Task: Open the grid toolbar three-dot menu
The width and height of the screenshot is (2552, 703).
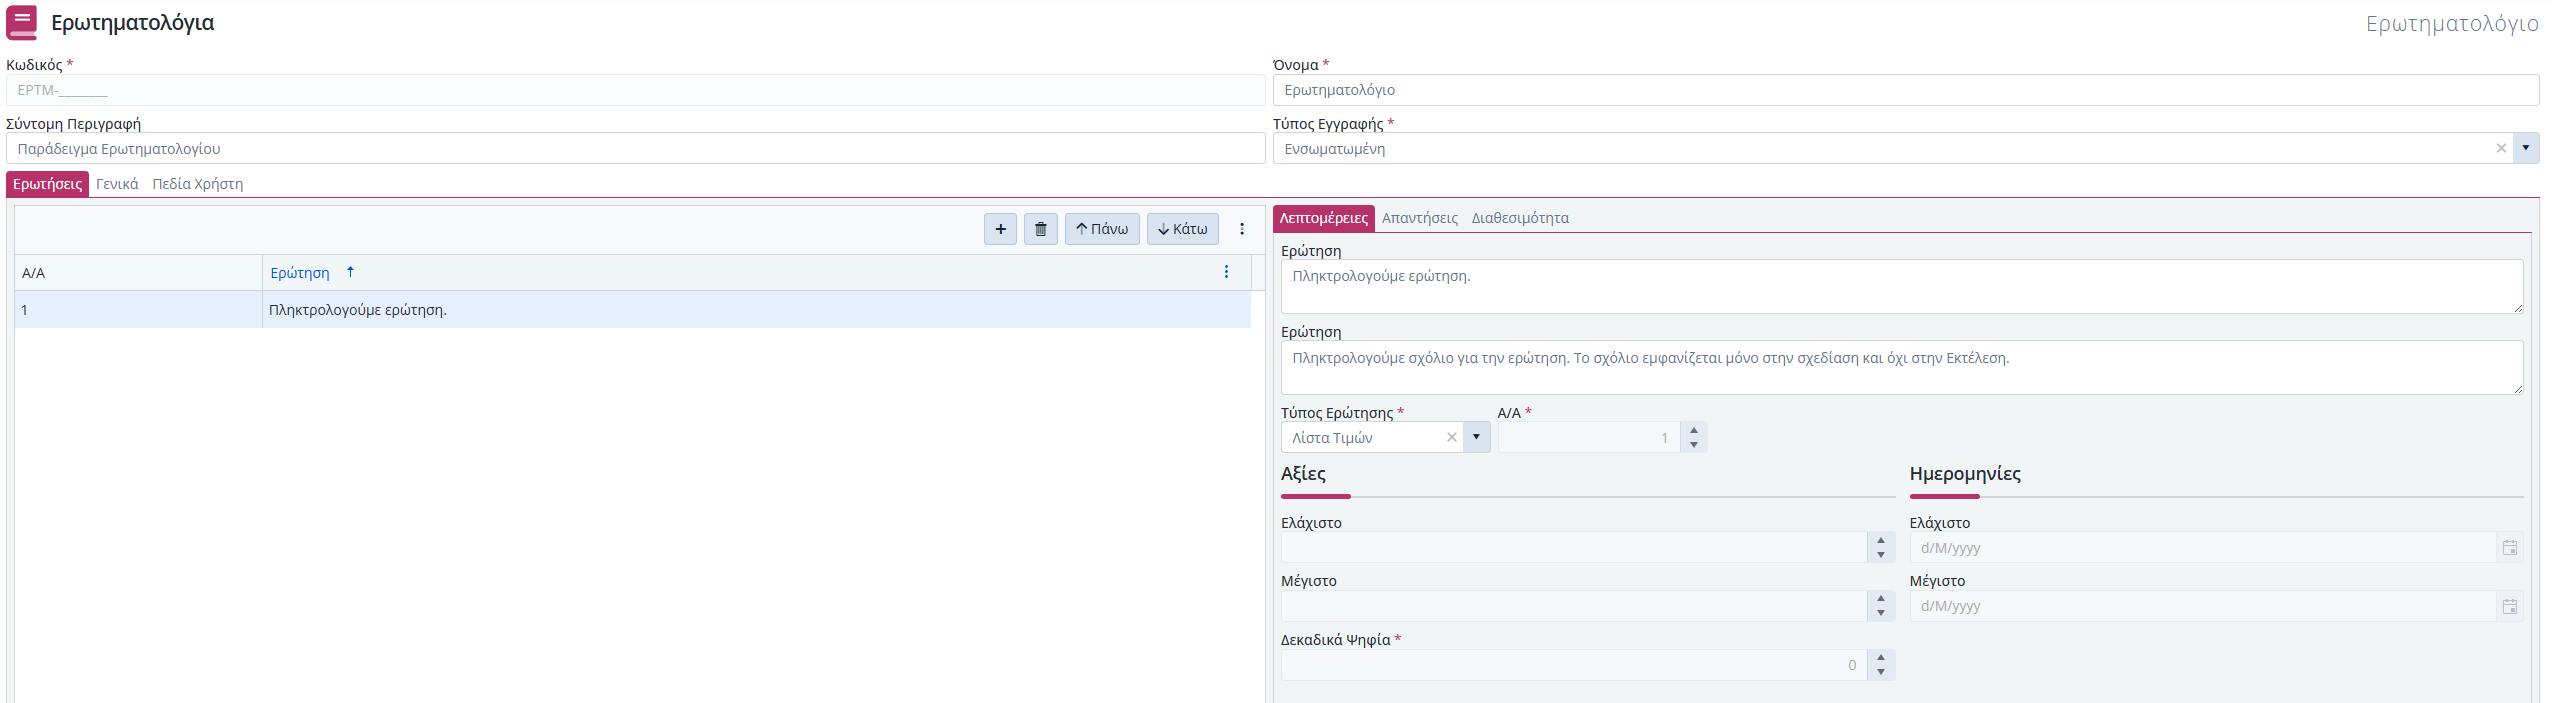Action: click(x=1242, y=229)
